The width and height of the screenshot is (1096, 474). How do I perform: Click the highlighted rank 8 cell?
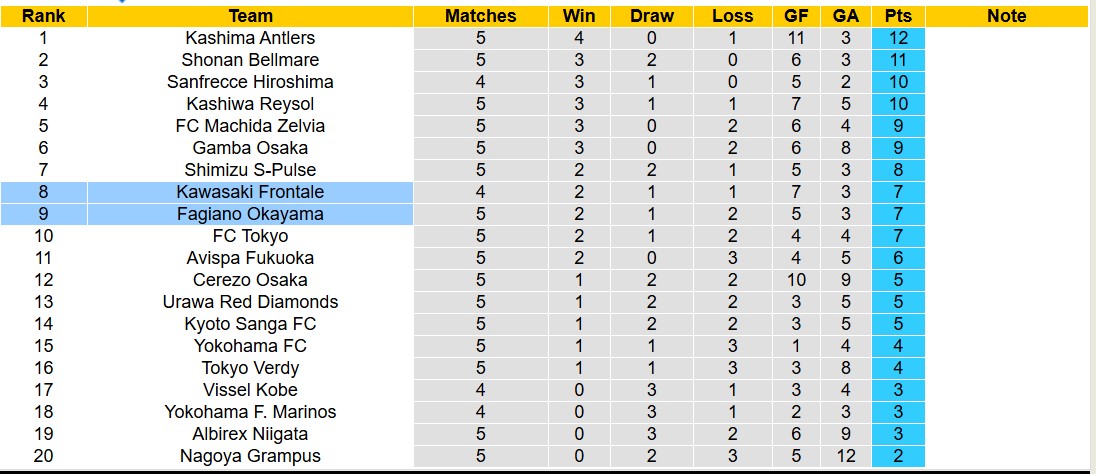coord(43,192)
